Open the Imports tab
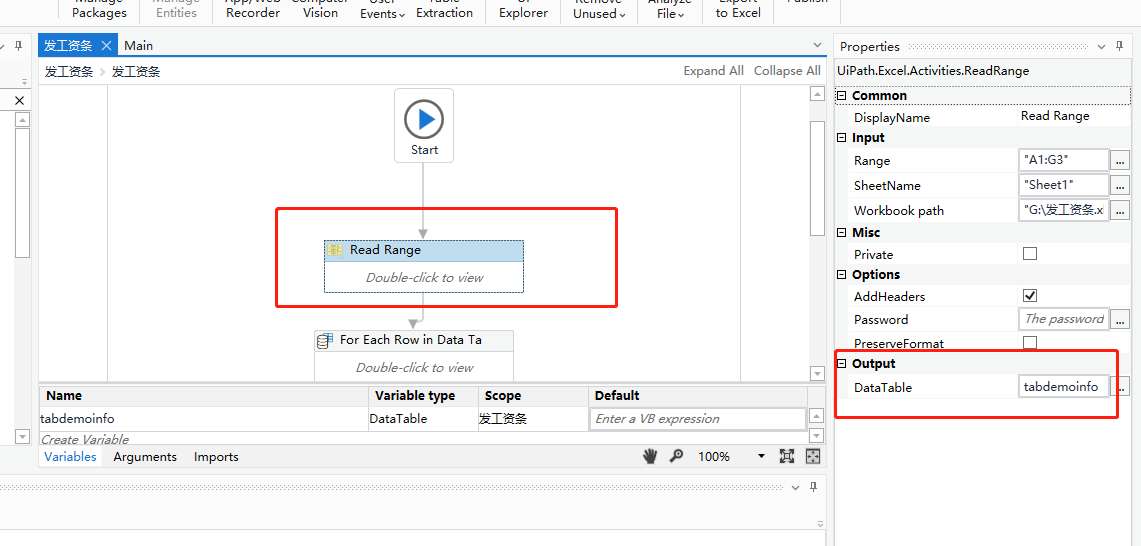Viewport: 1141px width, 546px height. click(216, 457)
